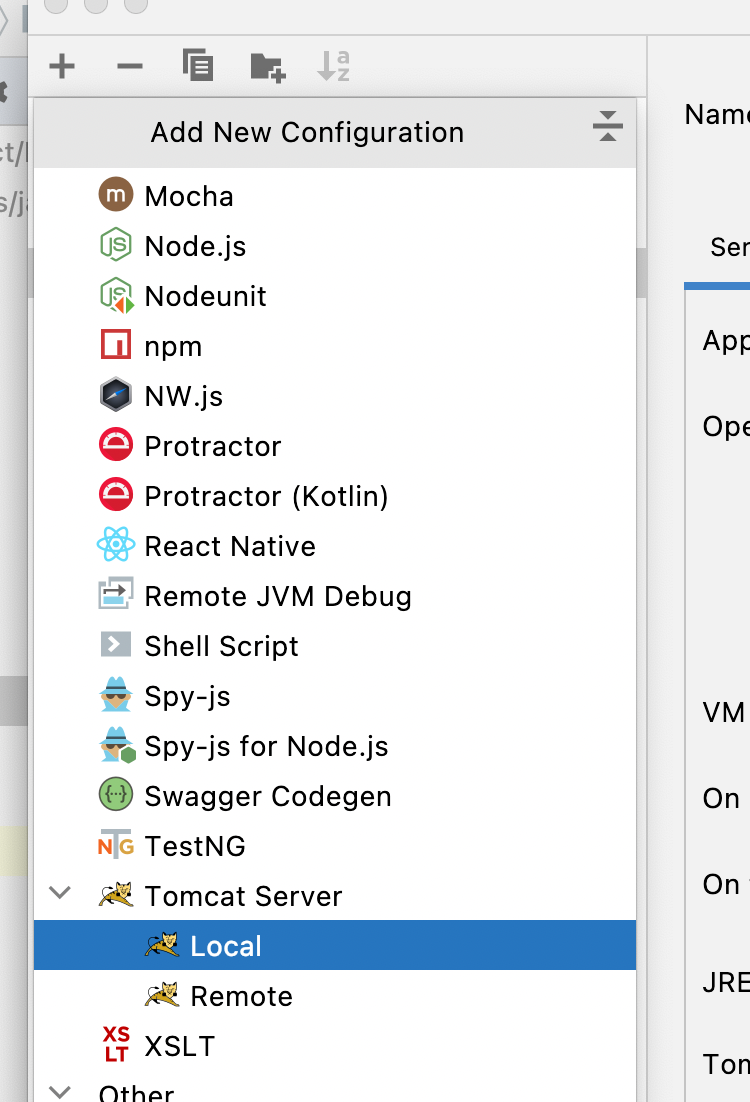Select the Shell Script terminal icon
This screenshot has width=750, height=1102.
point(116,644)
